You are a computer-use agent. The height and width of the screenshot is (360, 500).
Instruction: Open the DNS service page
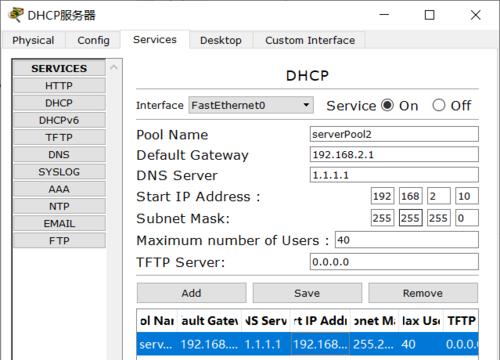59,155
